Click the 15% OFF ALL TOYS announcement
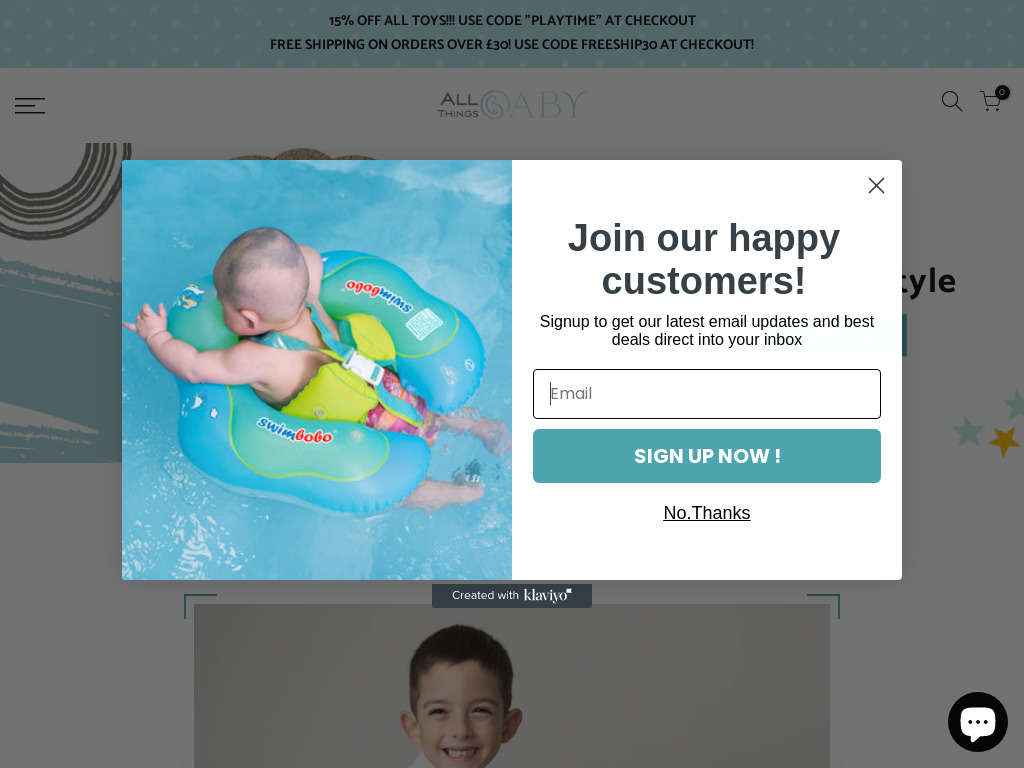 pos(512,21)
